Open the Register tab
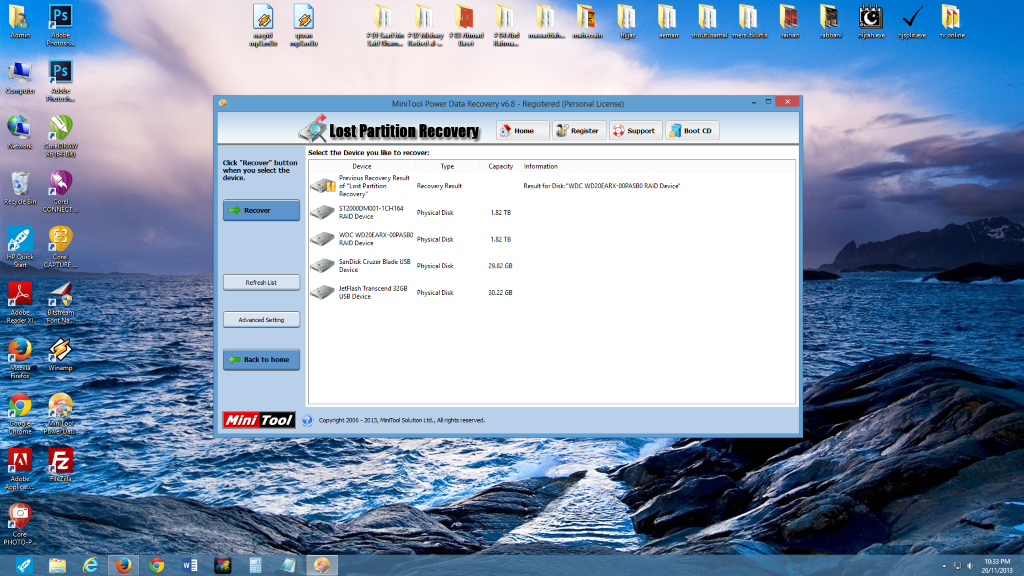1024x576 pixels. click(x=579, y=131)
